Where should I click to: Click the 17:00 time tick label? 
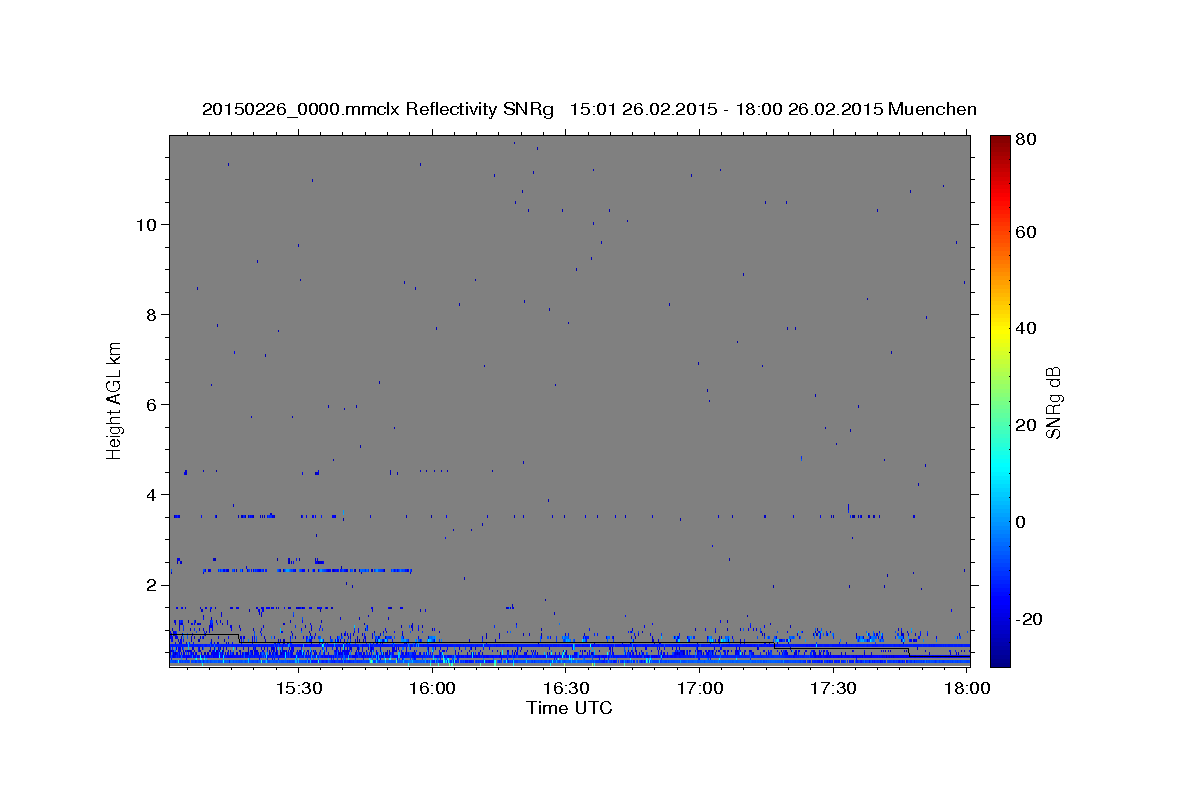[x=700, y=689]
